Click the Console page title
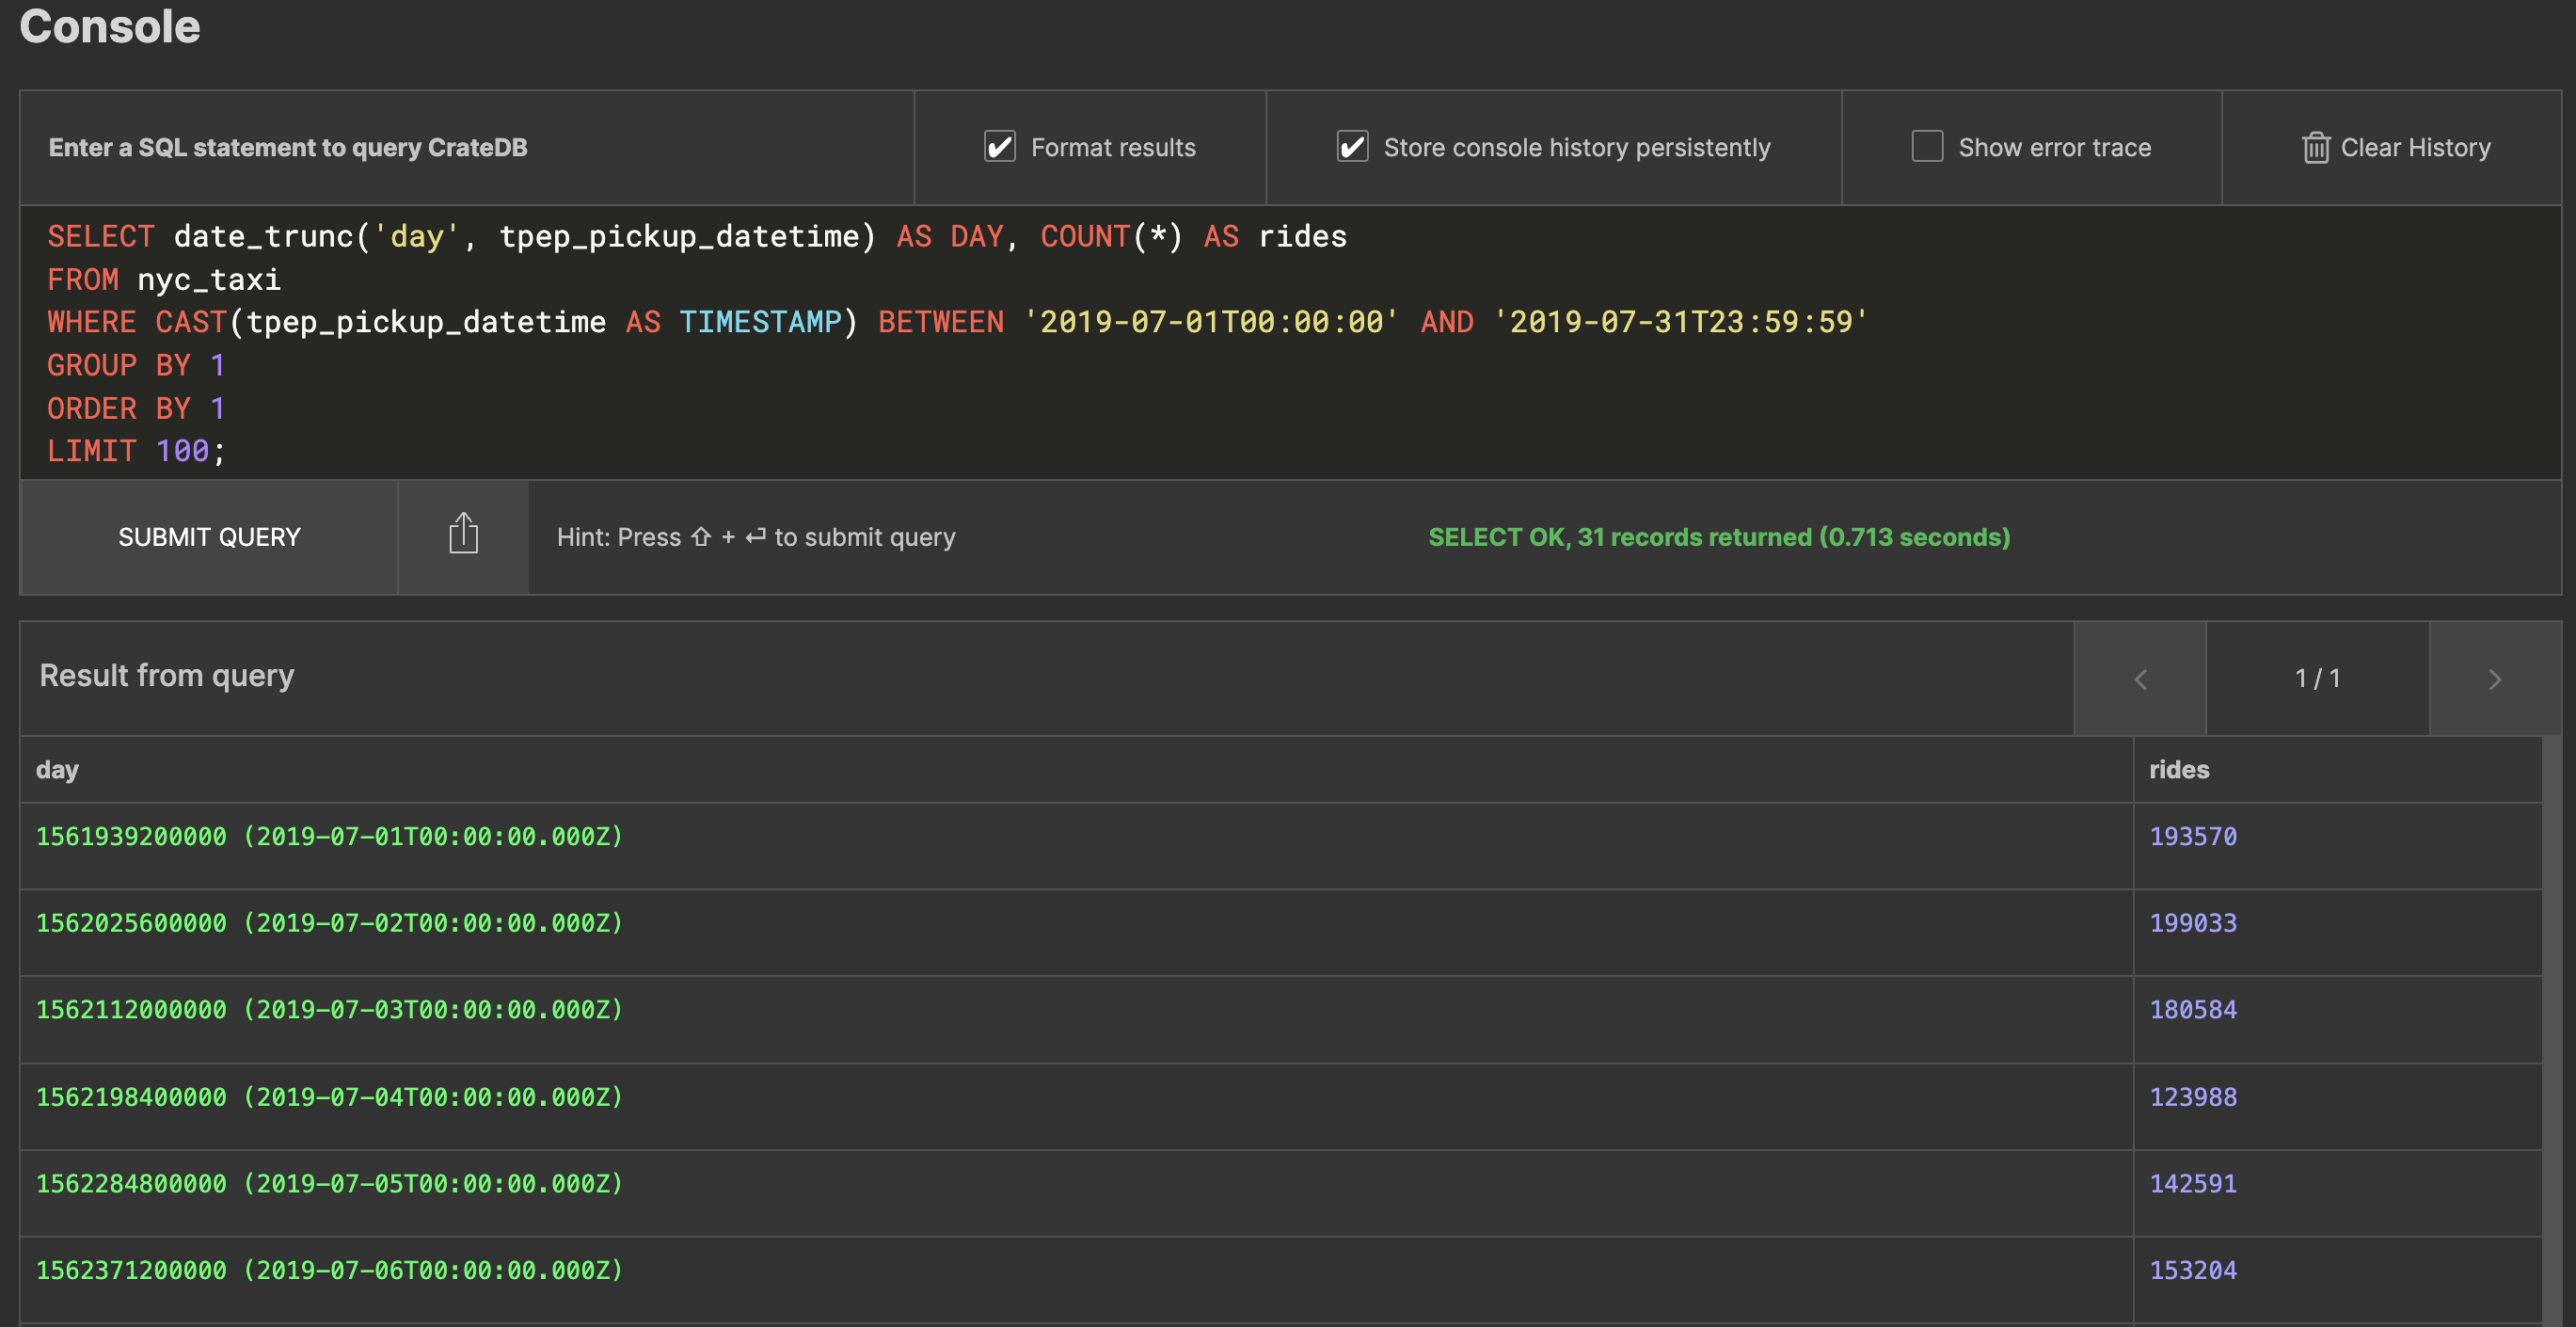This screenshot has width=2576, height=1327. 110,26
